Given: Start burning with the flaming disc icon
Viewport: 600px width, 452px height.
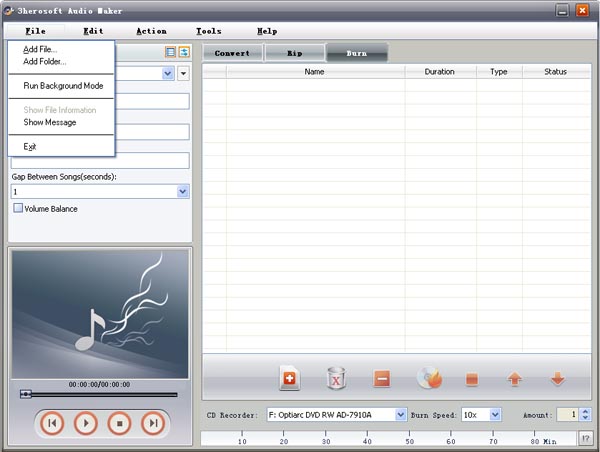Looking at the screenshot, I should click(430, 379).
